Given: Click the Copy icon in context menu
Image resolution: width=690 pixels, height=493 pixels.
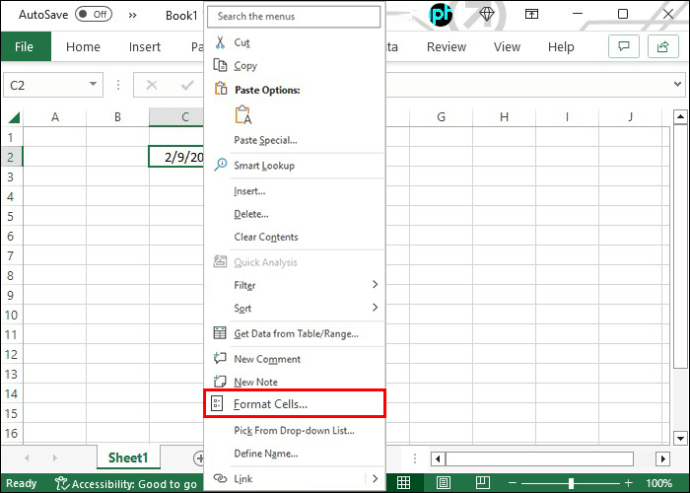Looking at the screenshot, I should pos(221,65).
